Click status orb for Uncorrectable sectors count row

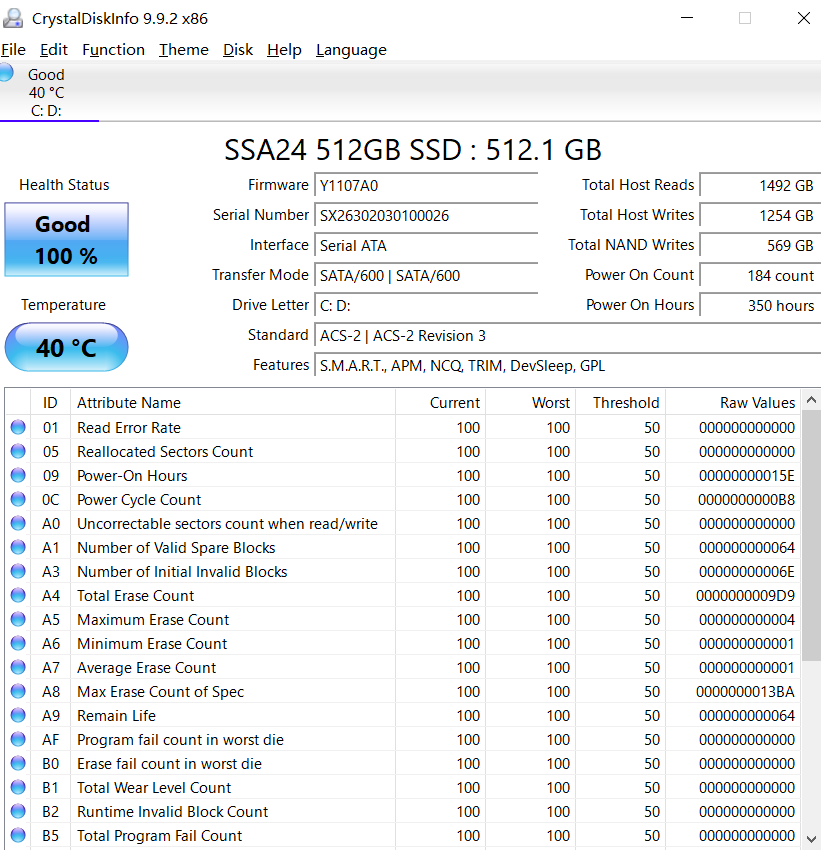click(x=18, y=523)
